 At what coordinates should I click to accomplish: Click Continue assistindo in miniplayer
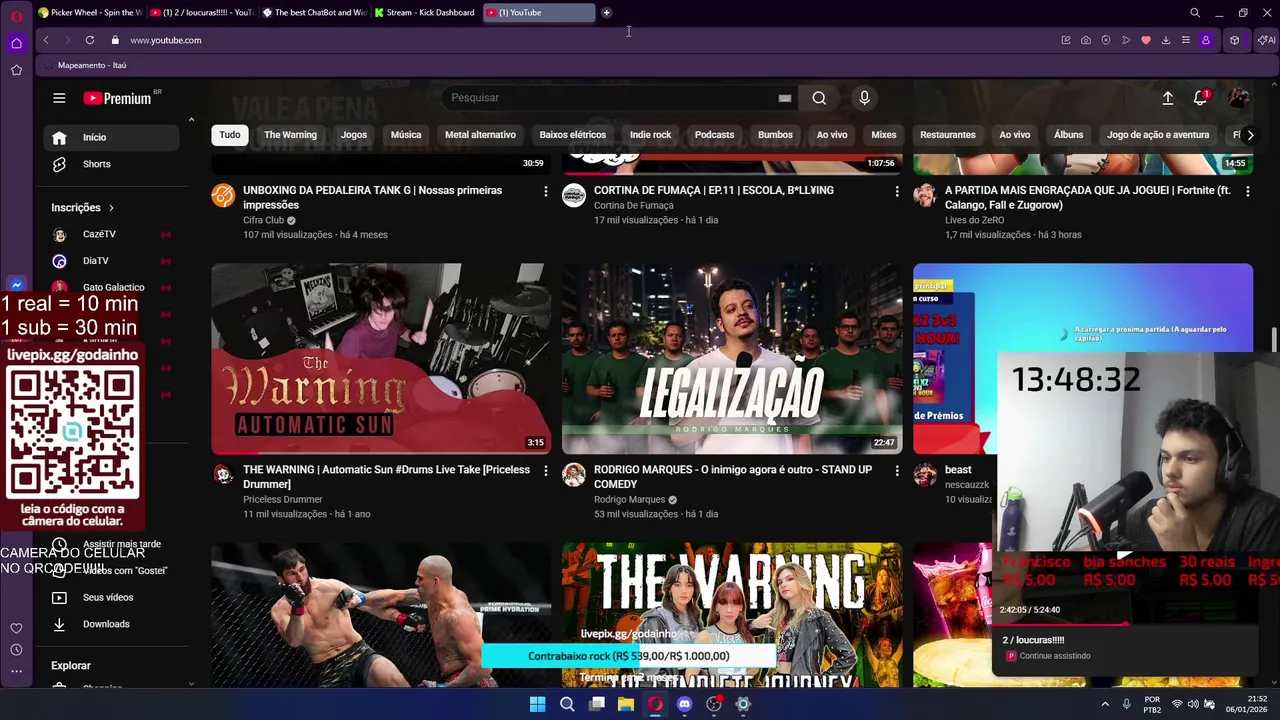(1055, 656)
